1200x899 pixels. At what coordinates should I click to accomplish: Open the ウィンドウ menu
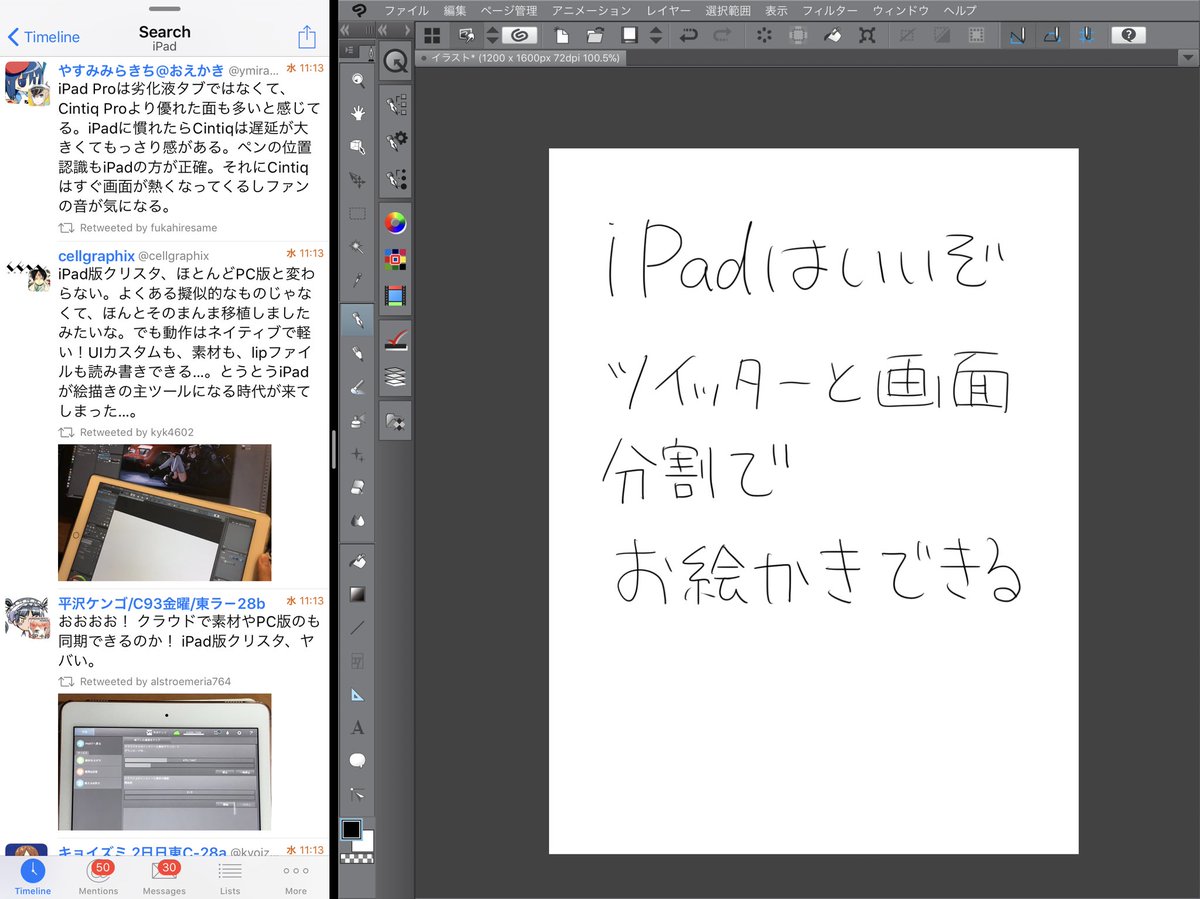[900, 10]
